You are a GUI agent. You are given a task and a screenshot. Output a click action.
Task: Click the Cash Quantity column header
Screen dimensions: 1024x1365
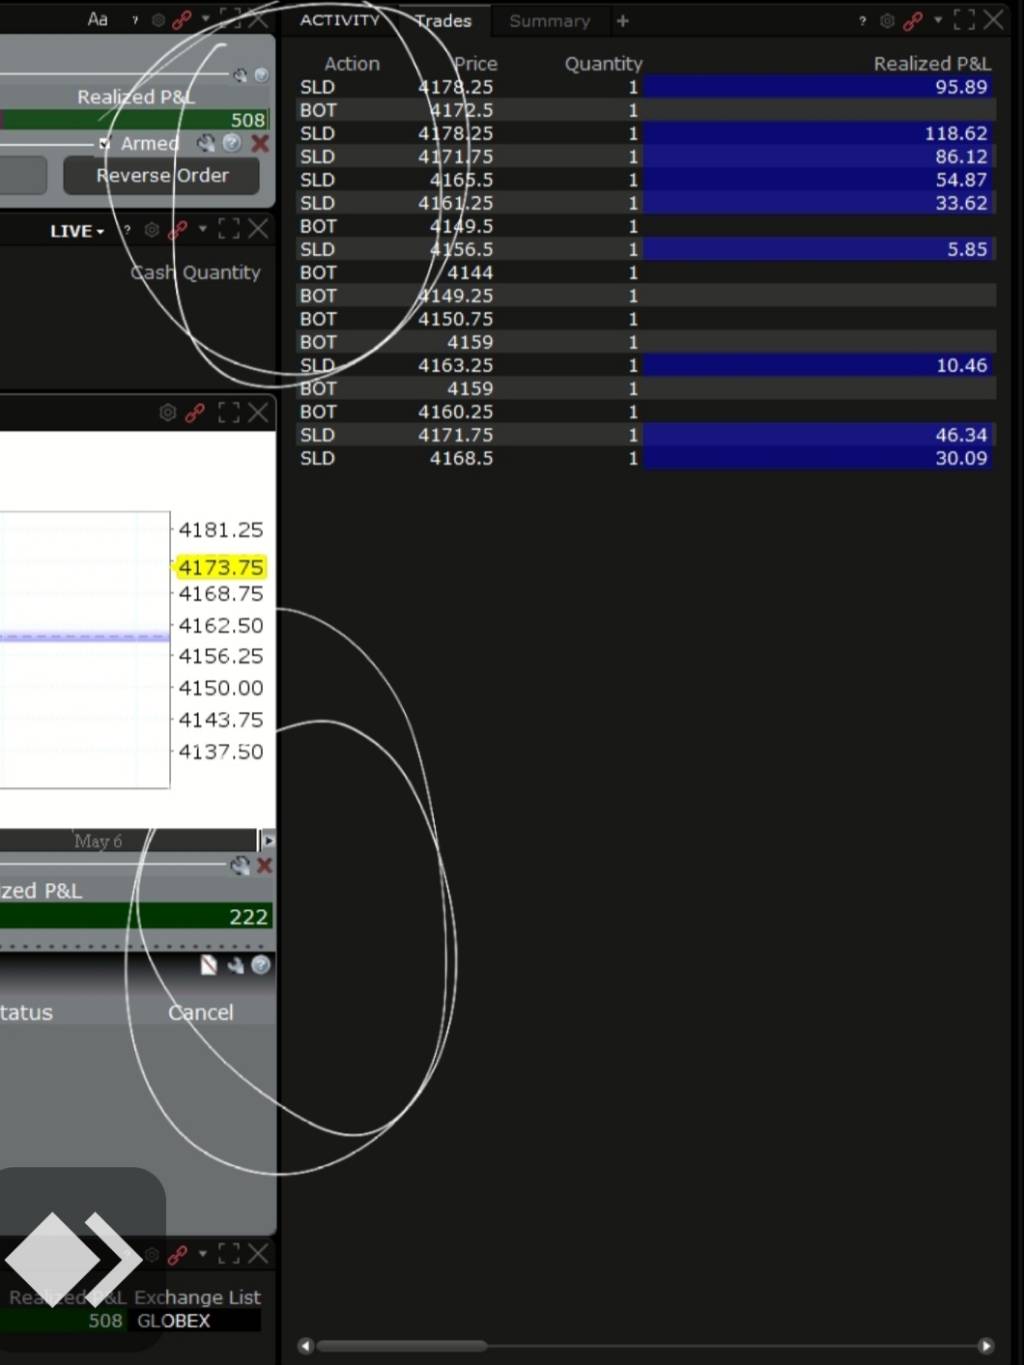pyautogui.click(x=195, y=272)
